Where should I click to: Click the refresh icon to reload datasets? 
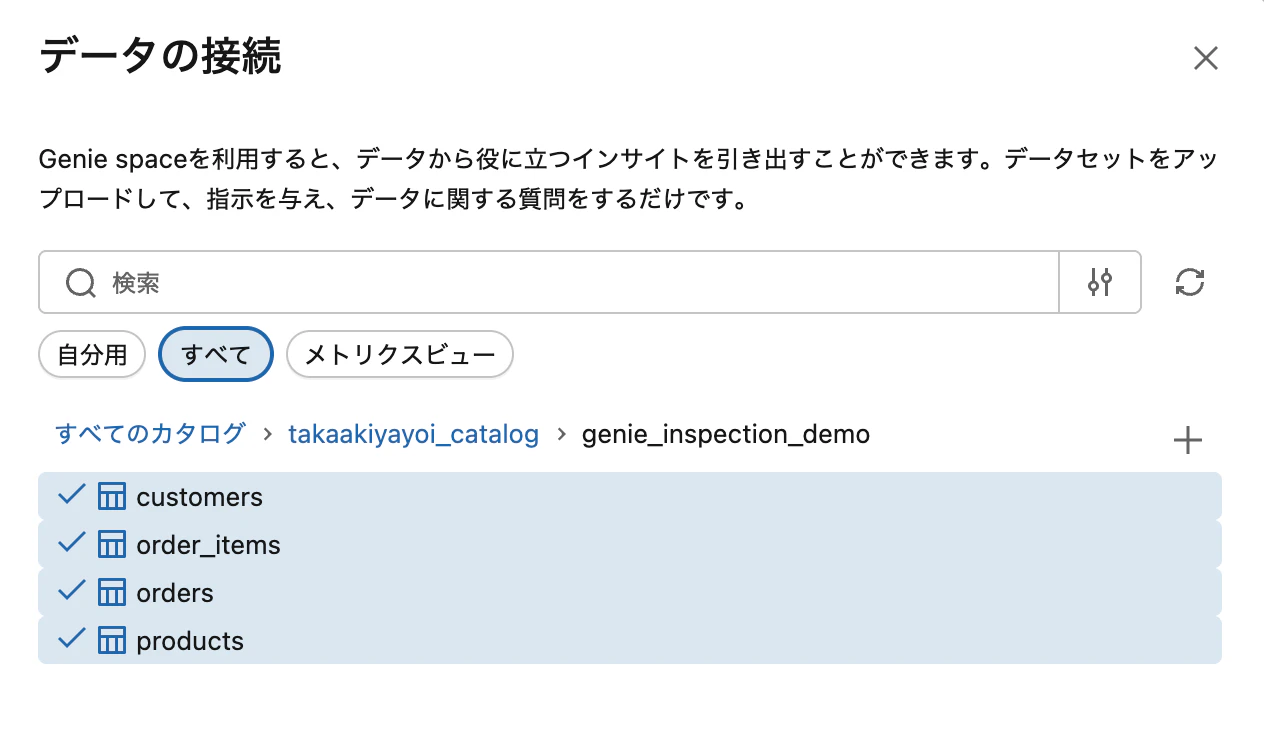(x=1189, y=282)
